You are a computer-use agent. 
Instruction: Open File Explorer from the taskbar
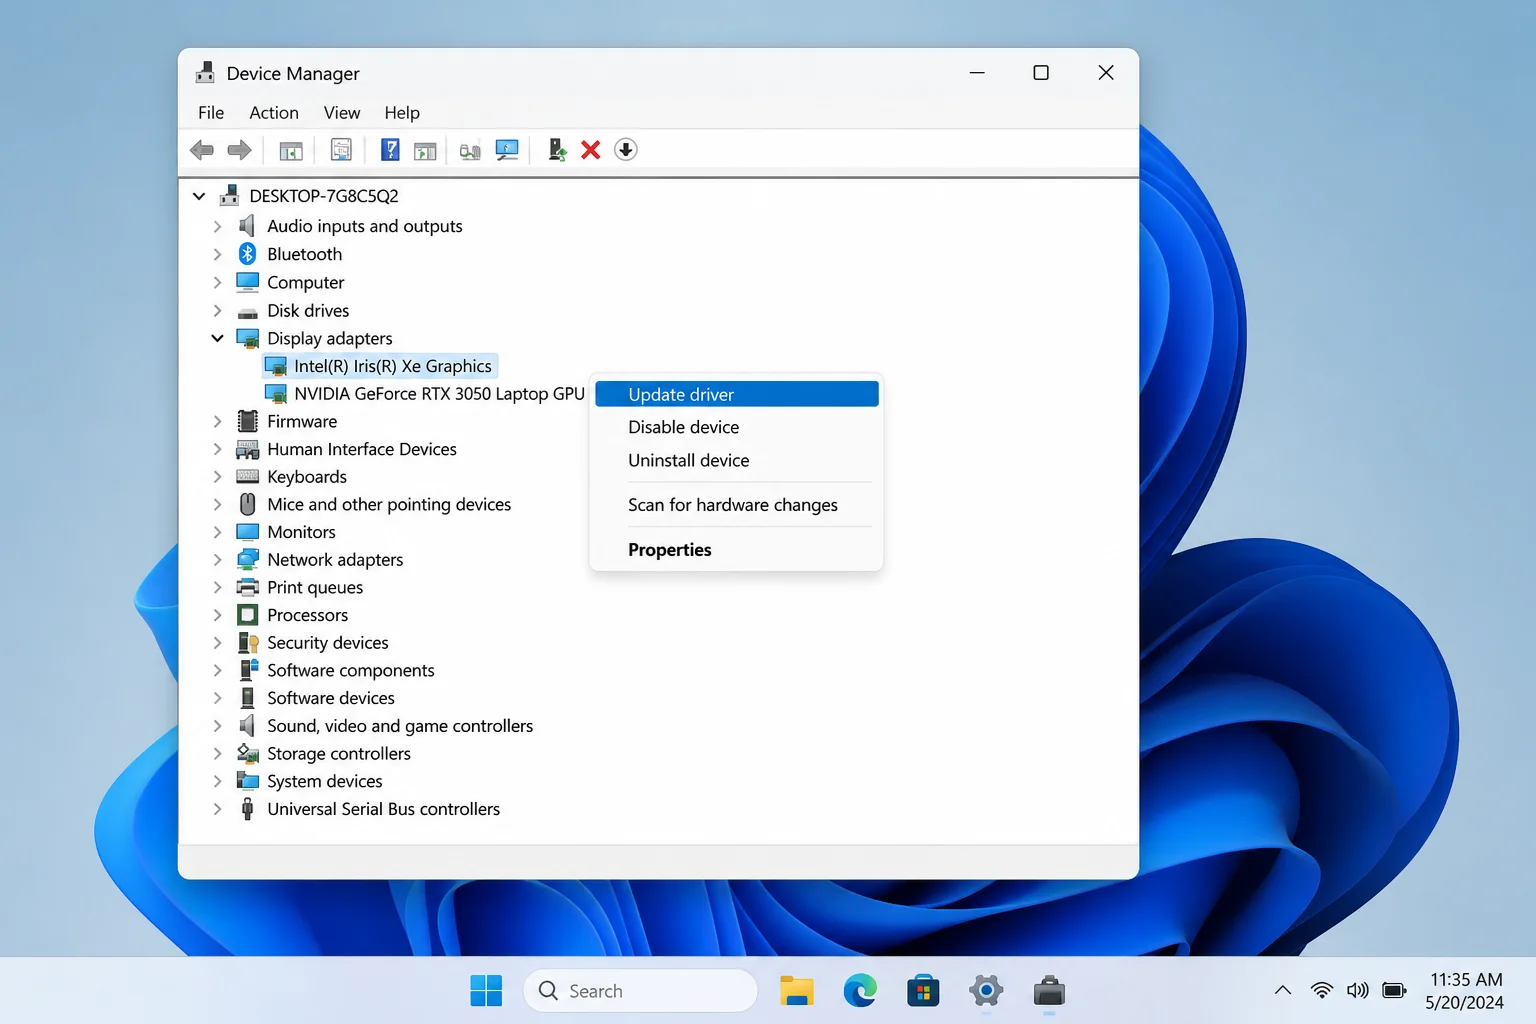[x=797, y=991]
